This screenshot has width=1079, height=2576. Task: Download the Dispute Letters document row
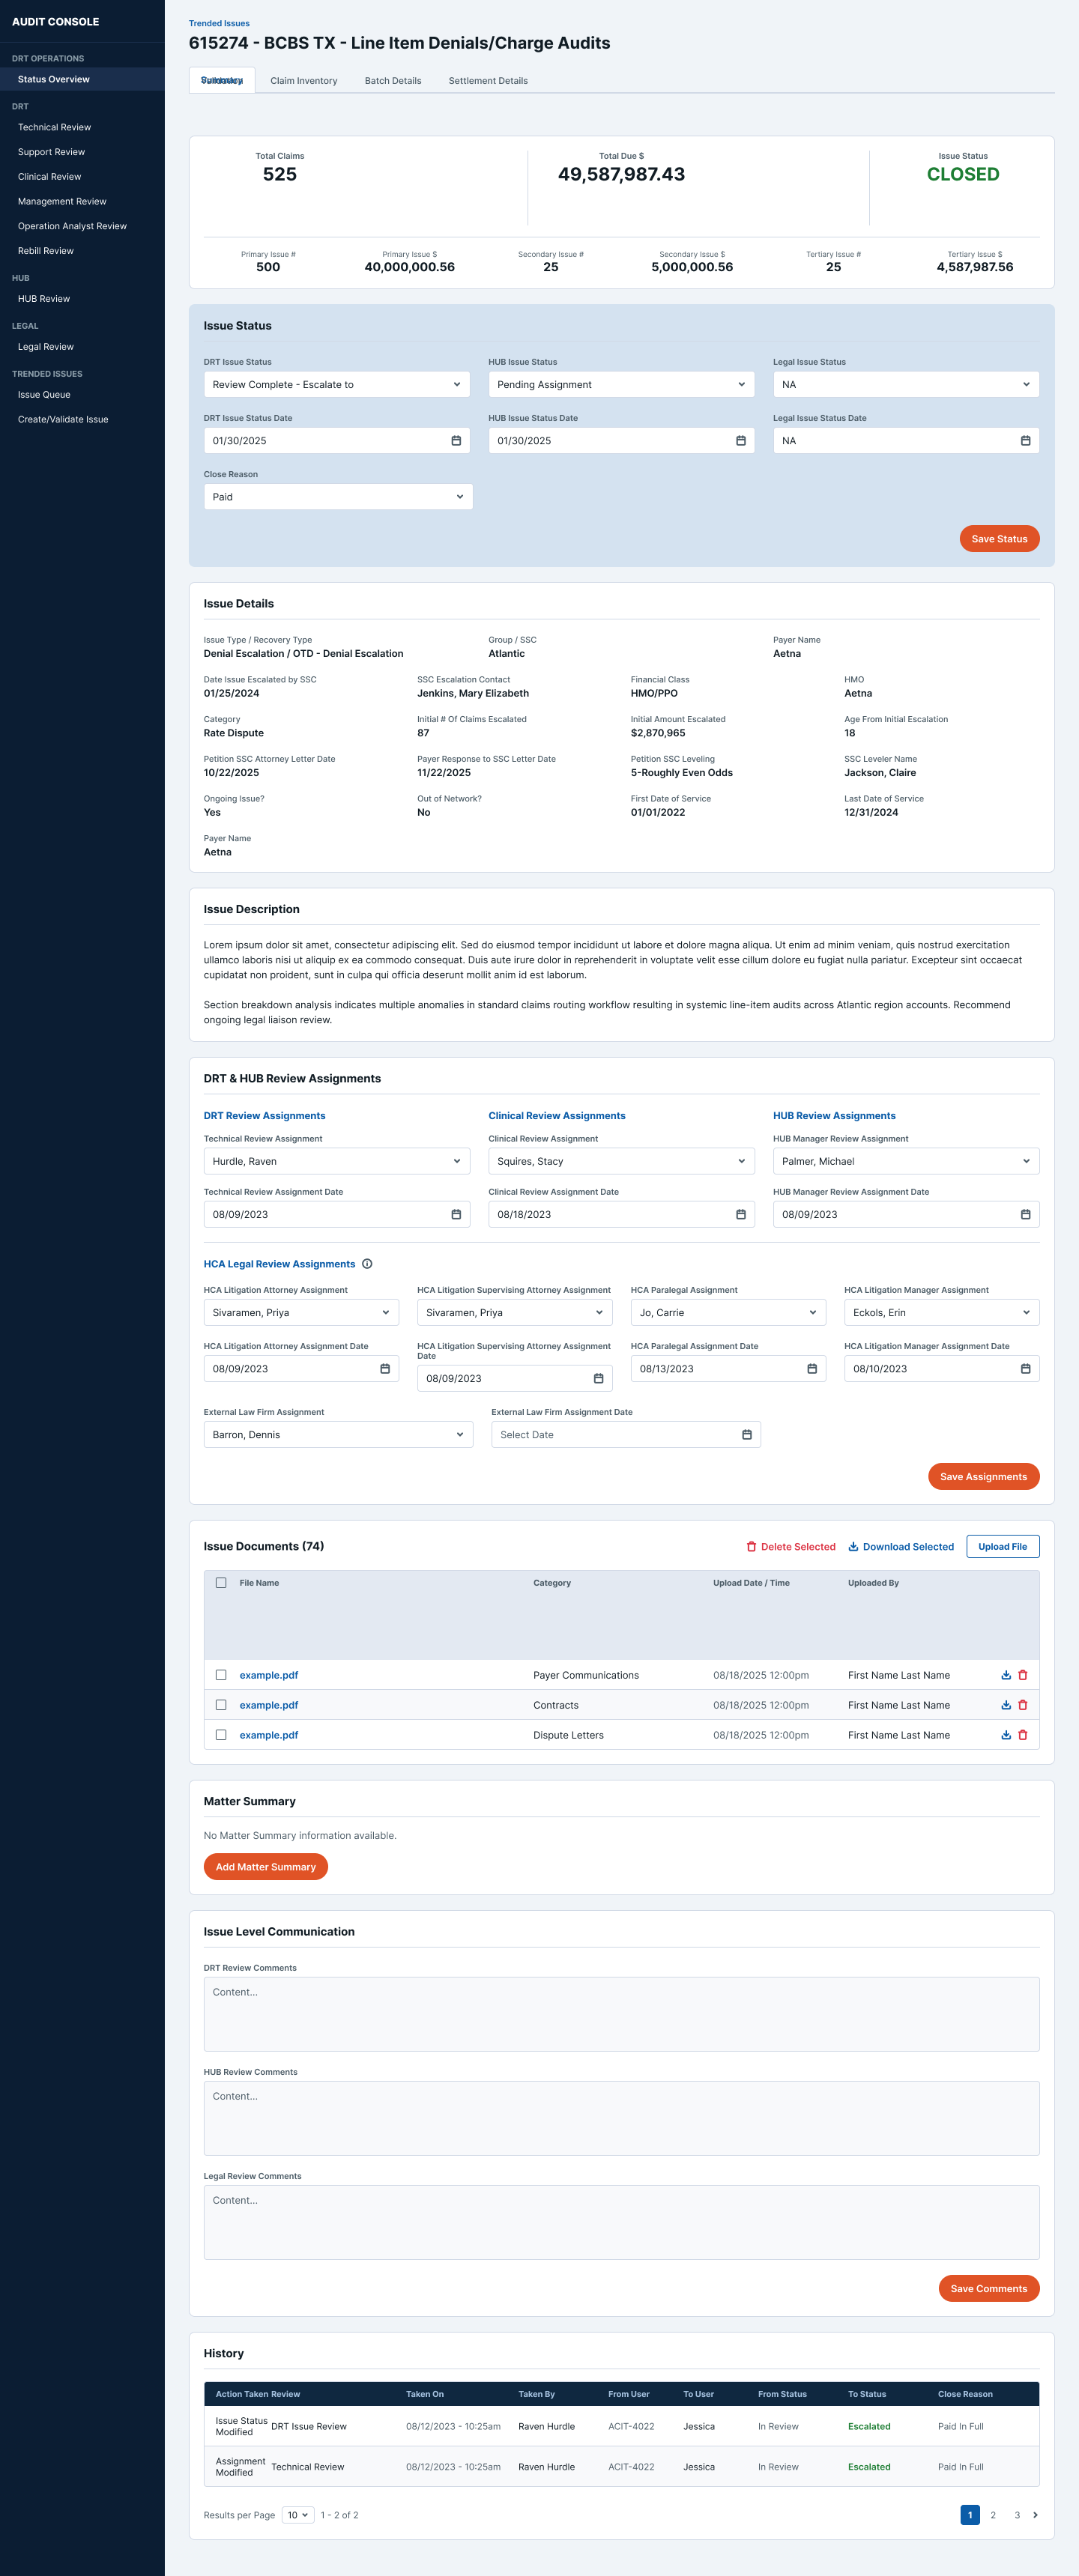coord(1006,1735)
